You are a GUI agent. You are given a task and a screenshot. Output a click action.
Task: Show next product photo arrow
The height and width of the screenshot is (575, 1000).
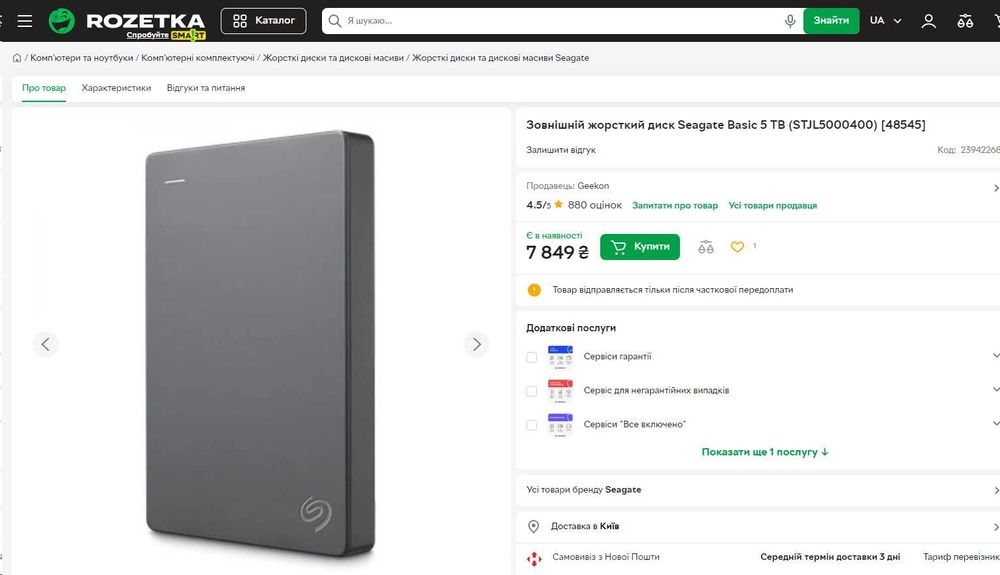point(476,344)
